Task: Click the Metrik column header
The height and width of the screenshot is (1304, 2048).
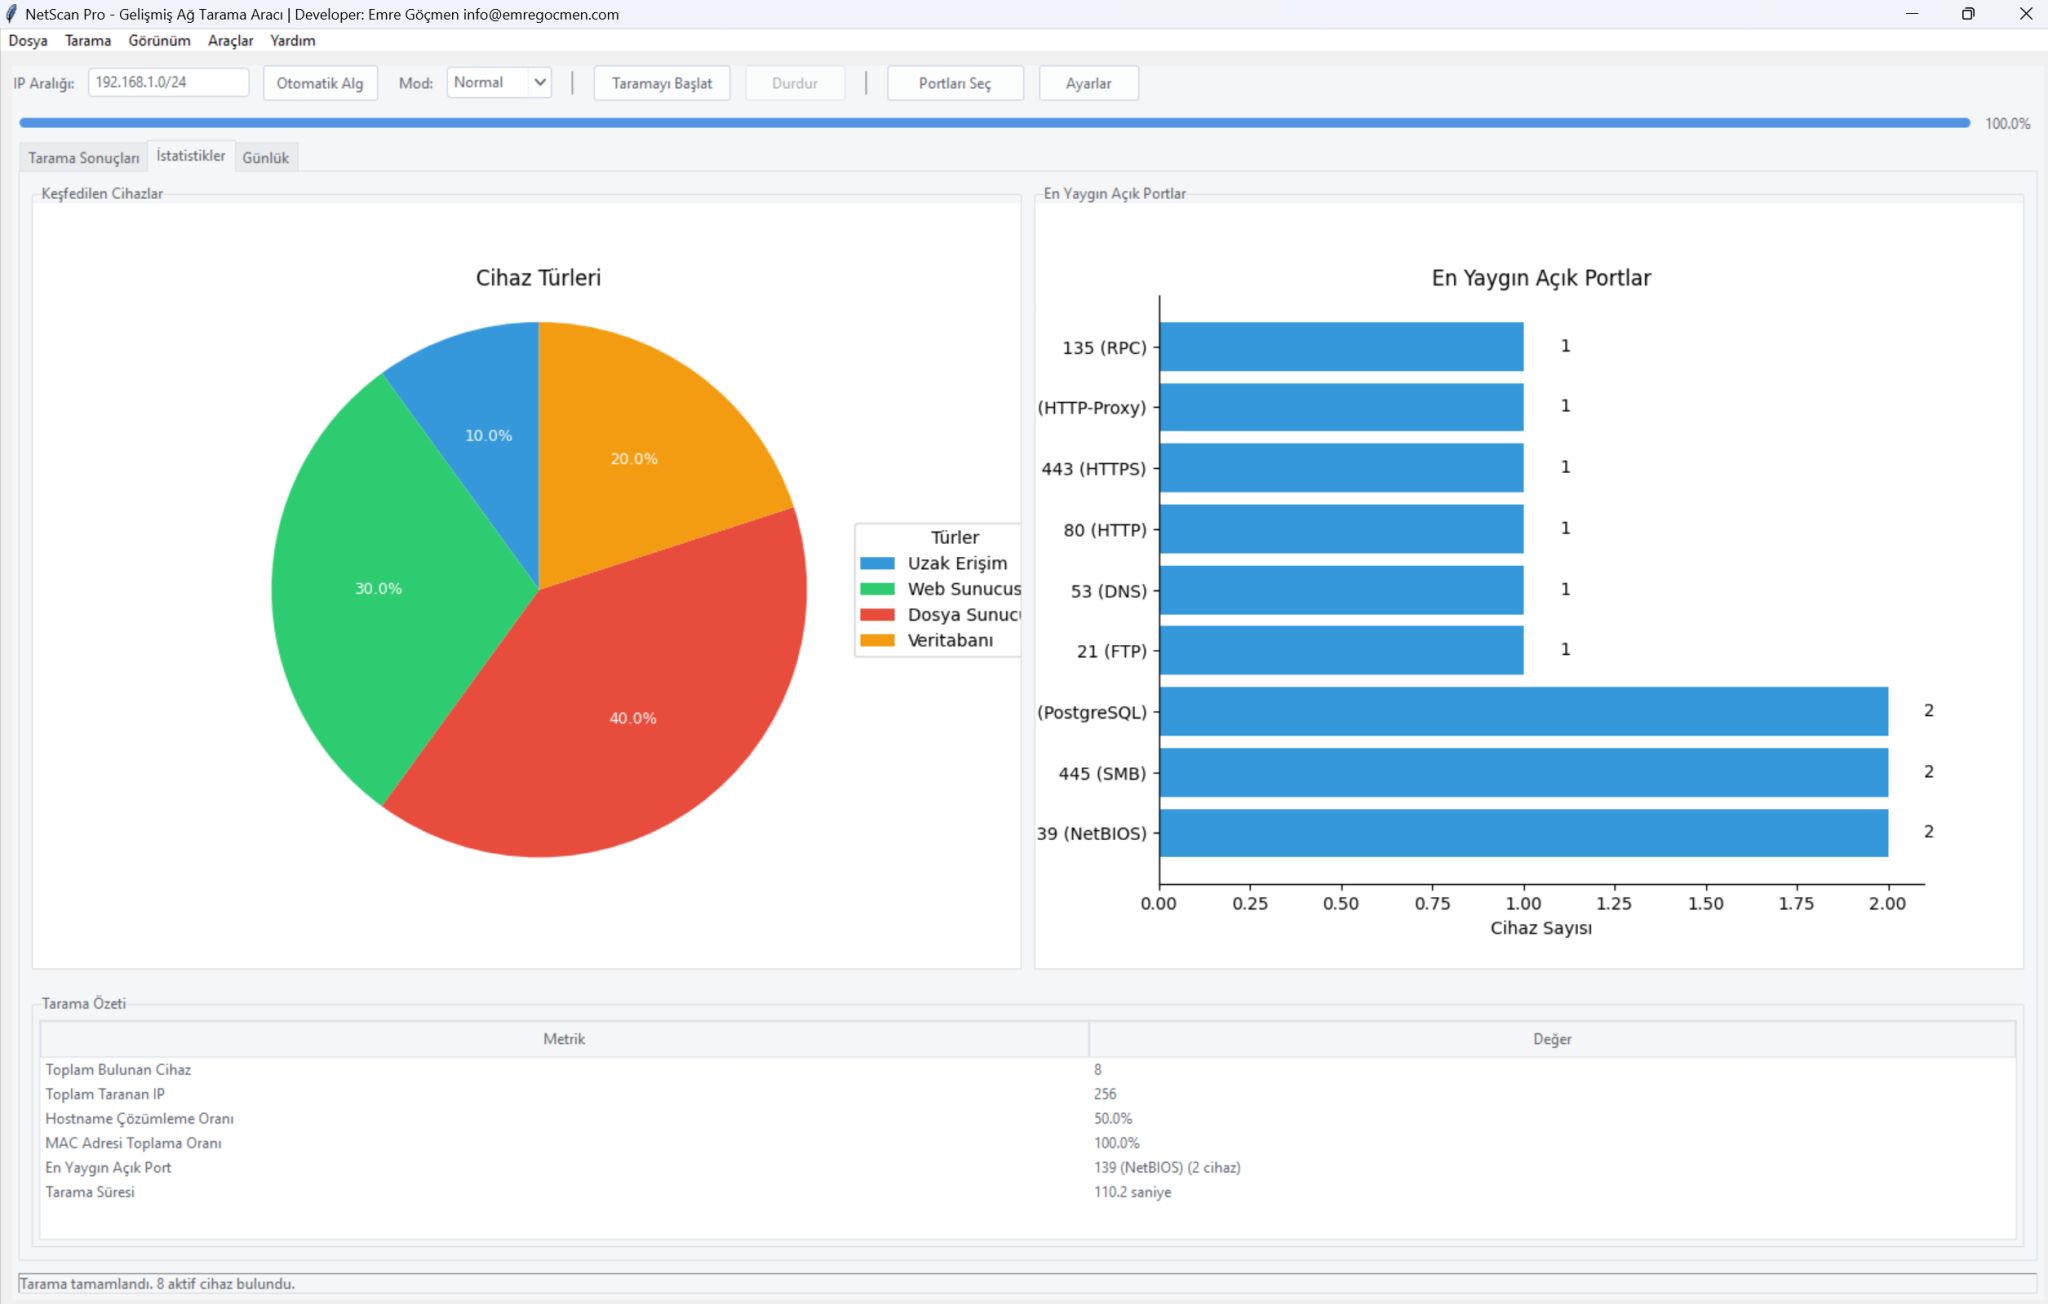Action: pyautogui.click(x=564, y=1039)
